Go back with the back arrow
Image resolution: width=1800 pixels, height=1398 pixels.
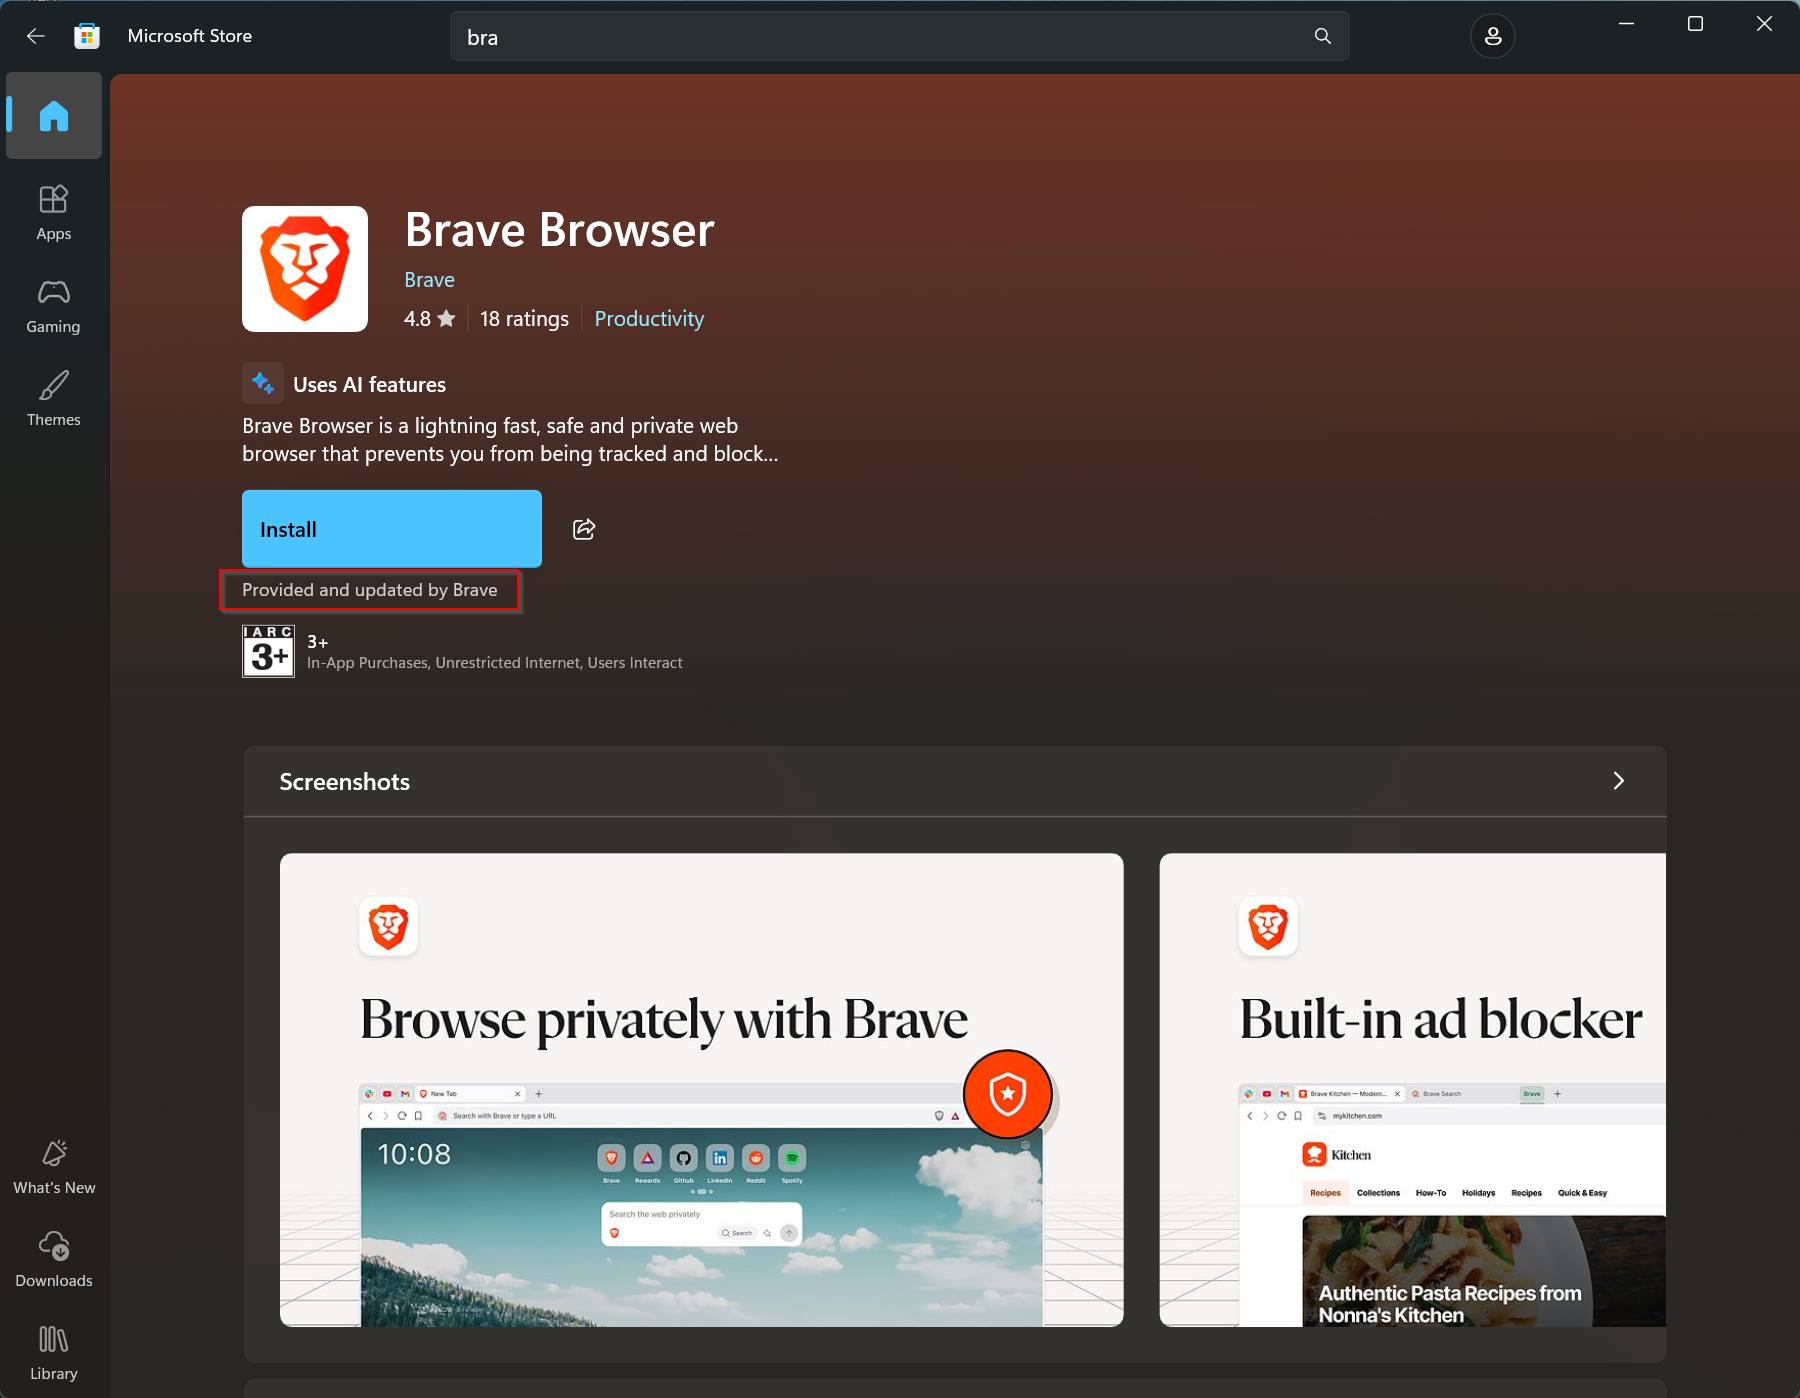[36, 36]
